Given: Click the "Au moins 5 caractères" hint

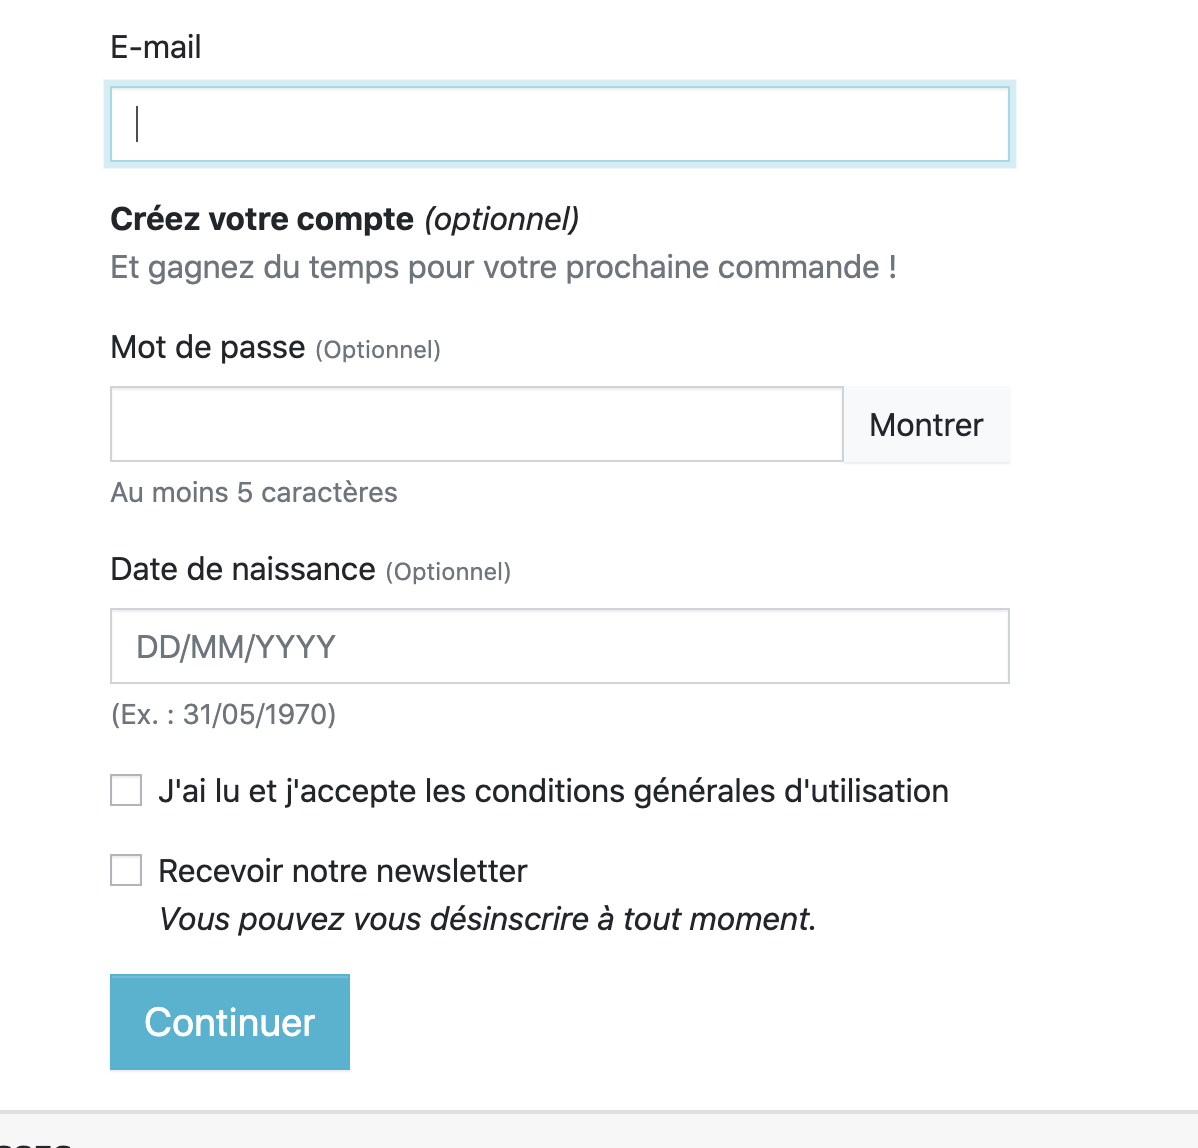Looking at the screenshot, I should coord(254,492).
